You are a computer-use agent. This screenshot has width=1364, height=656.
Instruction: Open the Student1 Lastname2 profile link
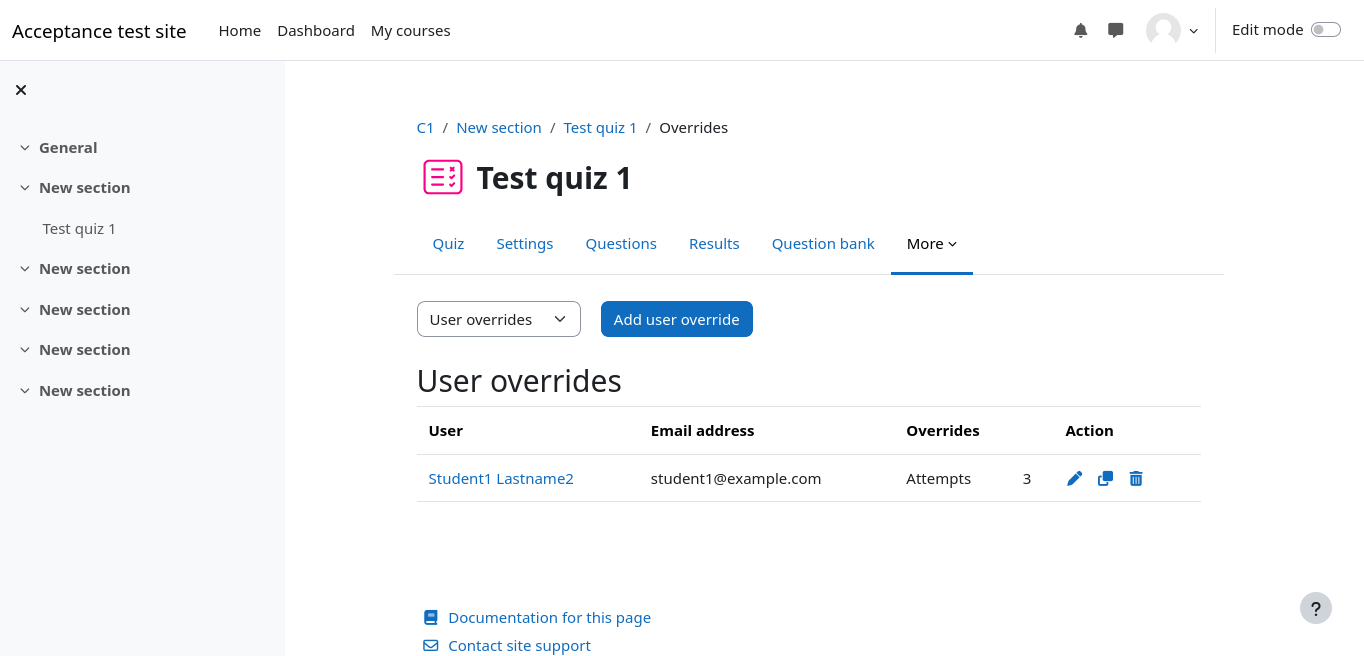coord(501,479)
